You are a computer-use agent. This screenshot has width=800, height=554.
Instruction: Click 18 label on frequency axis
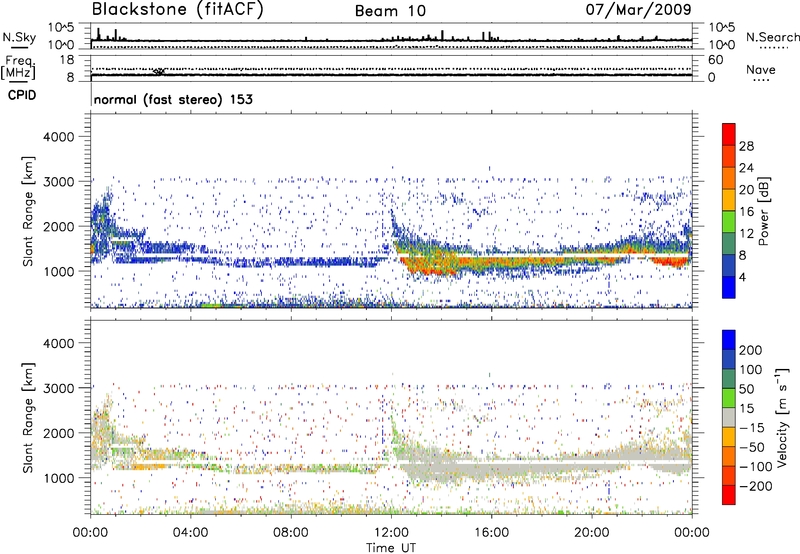(66, 60)
